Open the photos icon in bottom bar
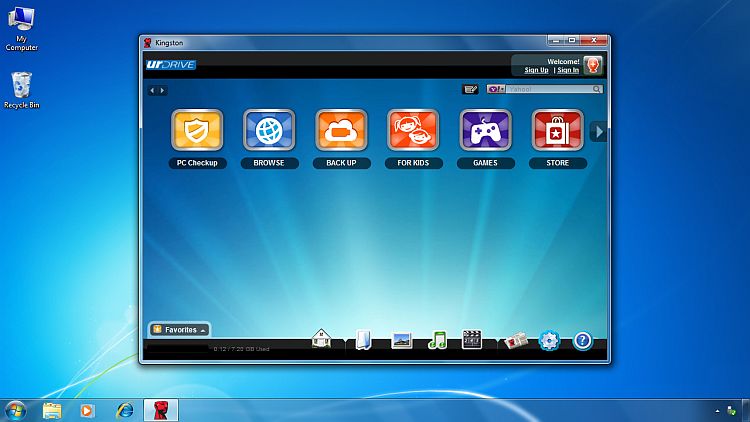Viewport: 750px width, 422px height. click(402, 340)
